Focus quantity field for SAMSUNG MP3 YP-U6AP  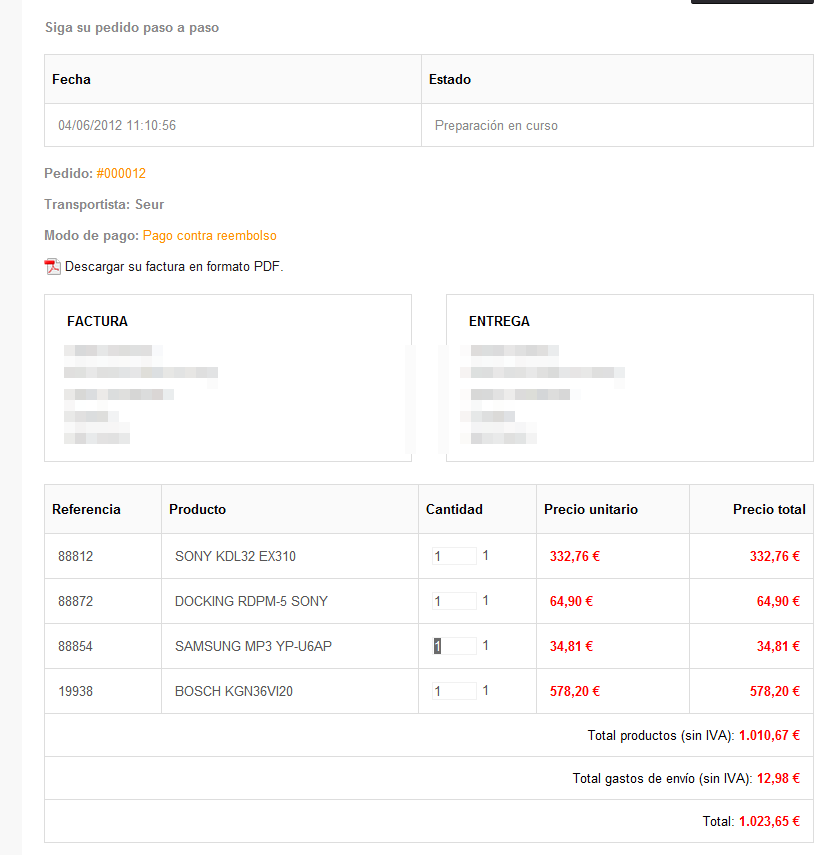[454, 646]
